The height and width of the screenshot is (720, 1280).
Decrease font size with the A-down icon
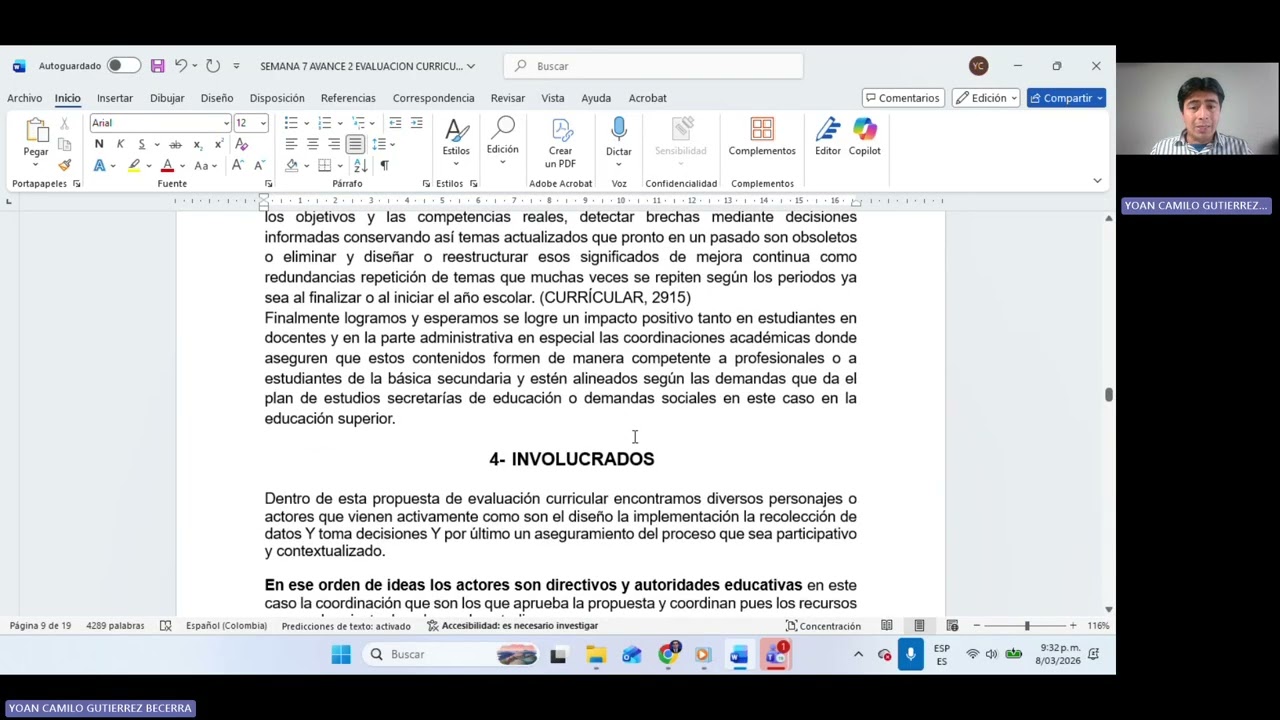(259, 165)
